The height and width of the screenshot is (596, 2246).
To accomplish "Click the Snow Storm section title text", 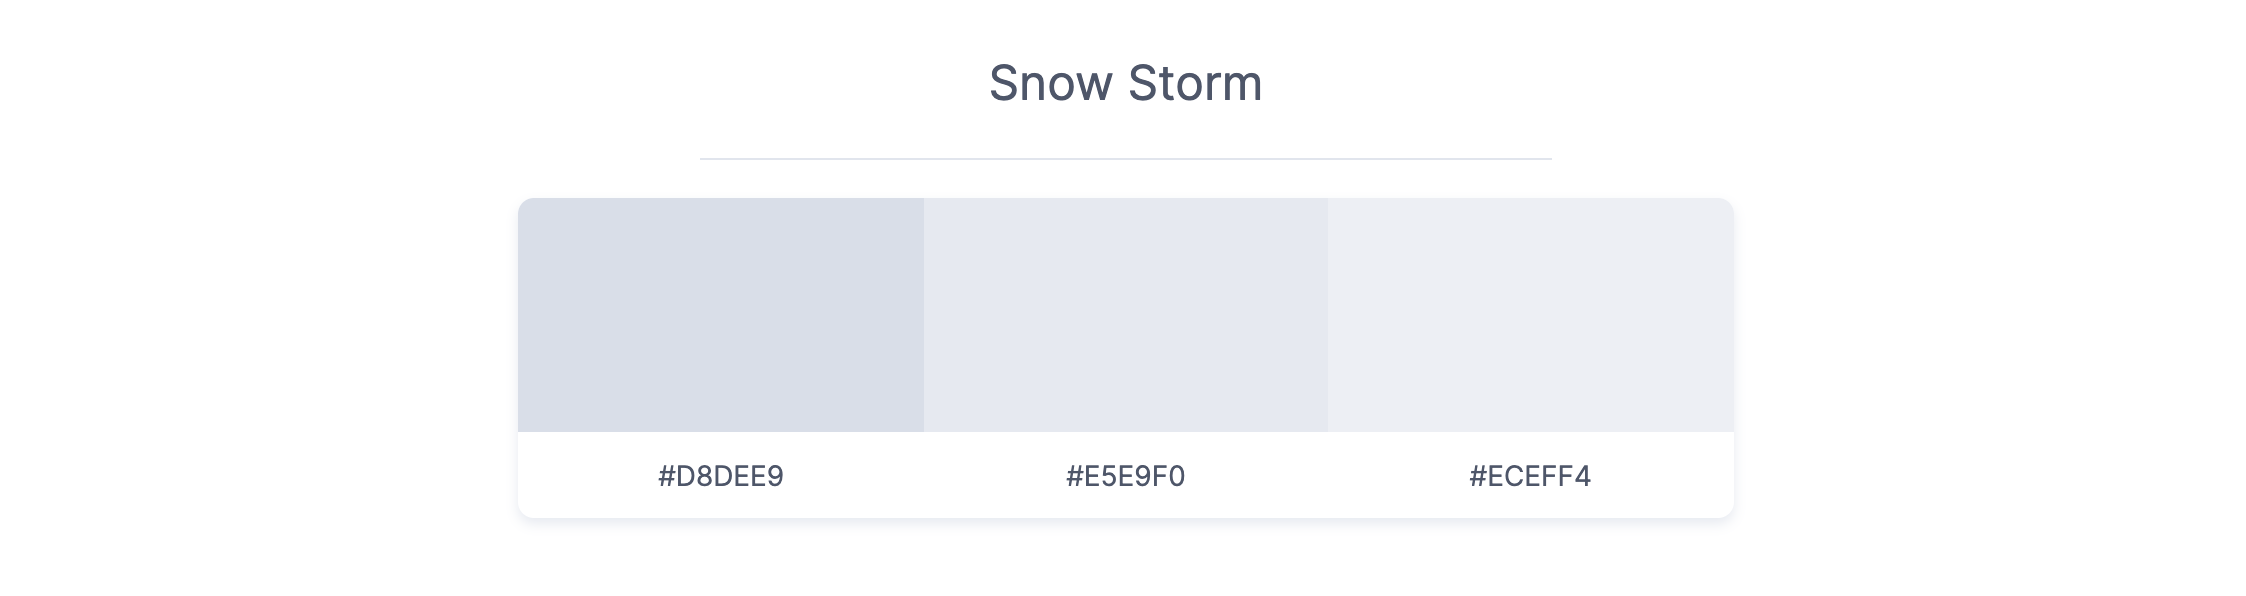I will (1125, 83).
